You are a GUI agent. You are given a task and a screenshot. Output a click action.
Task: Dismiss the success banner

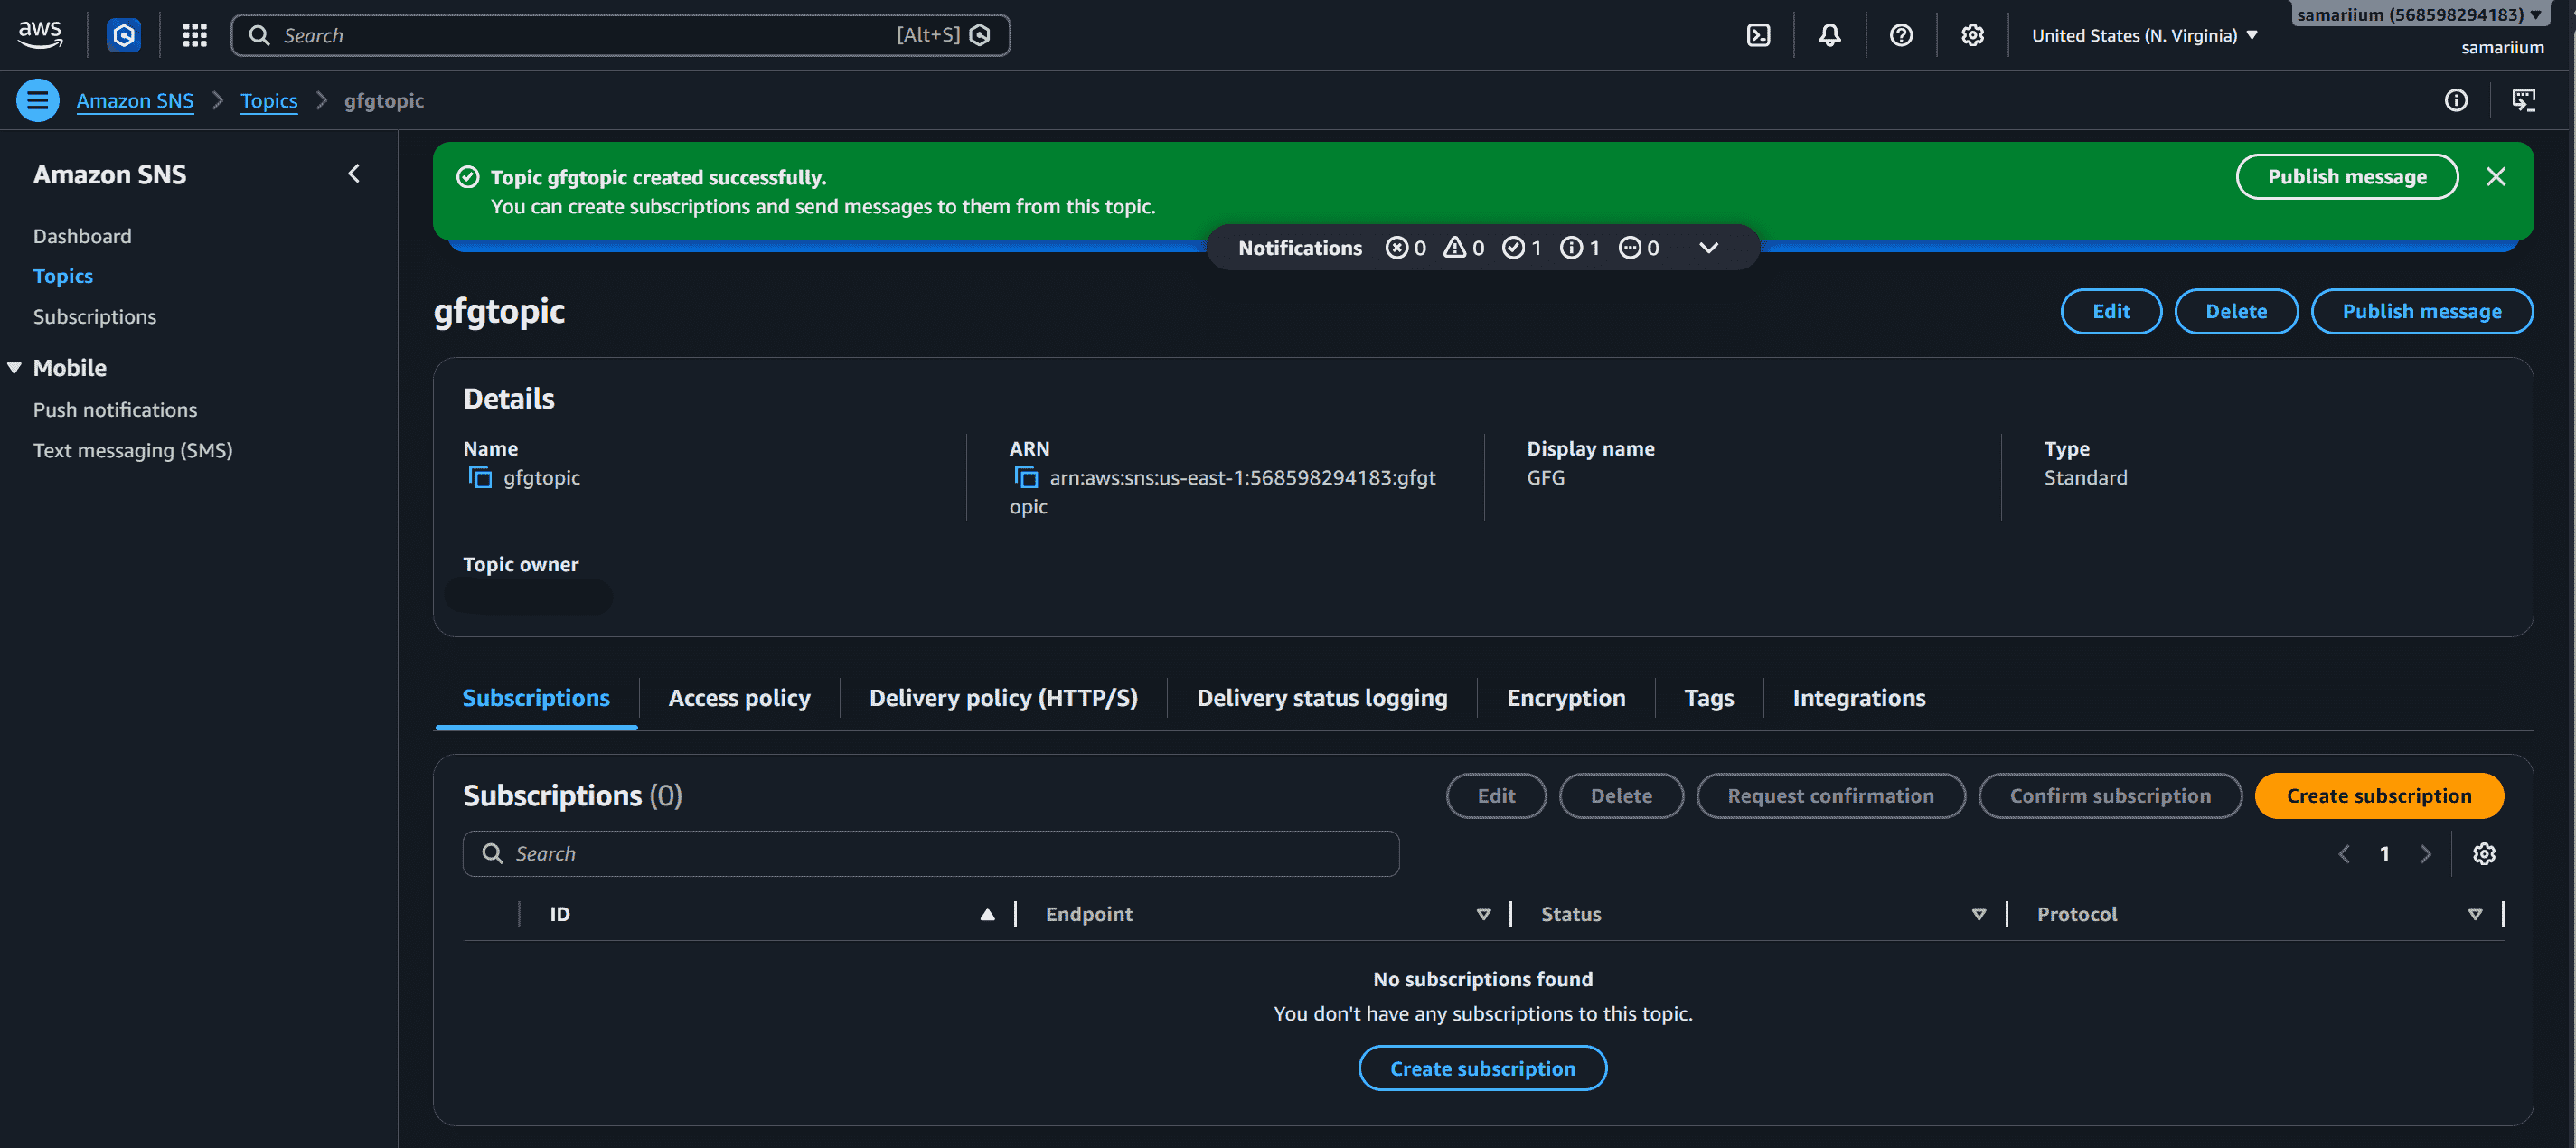click(x=2496, y=177)
